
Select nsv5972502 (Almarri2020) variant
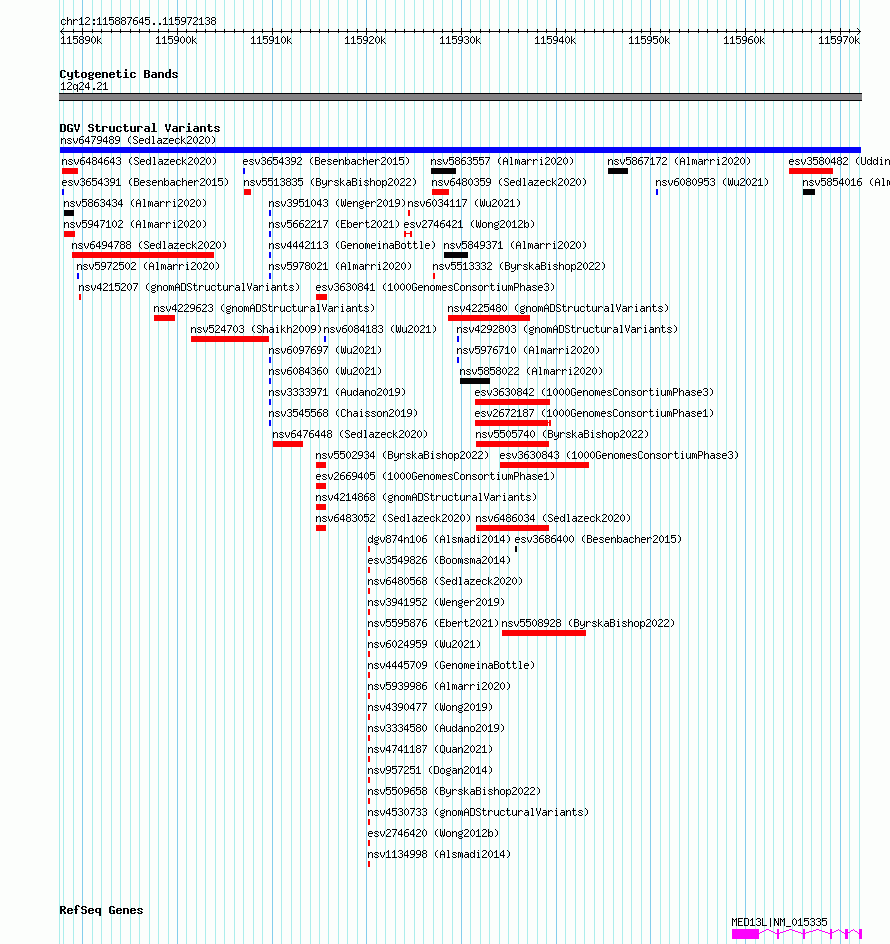tap(148, 267)
